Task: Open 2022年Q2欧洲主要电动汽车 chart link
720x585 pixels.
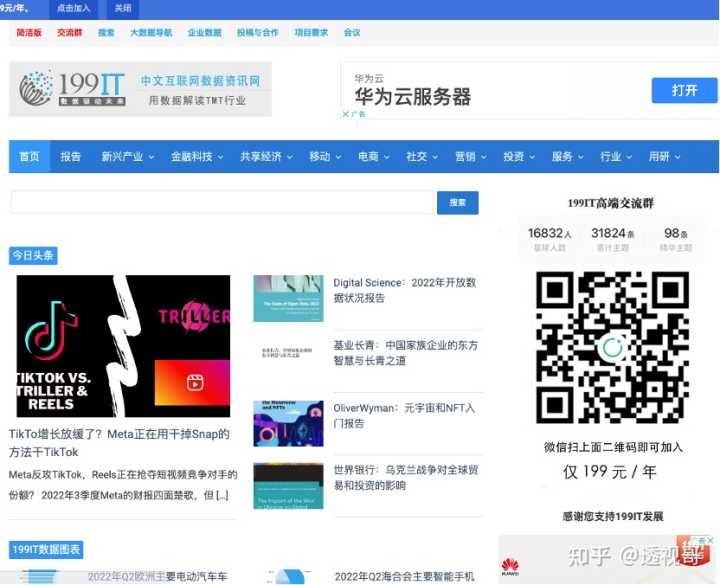Action: pyautogui.click(x=158, y=576)
